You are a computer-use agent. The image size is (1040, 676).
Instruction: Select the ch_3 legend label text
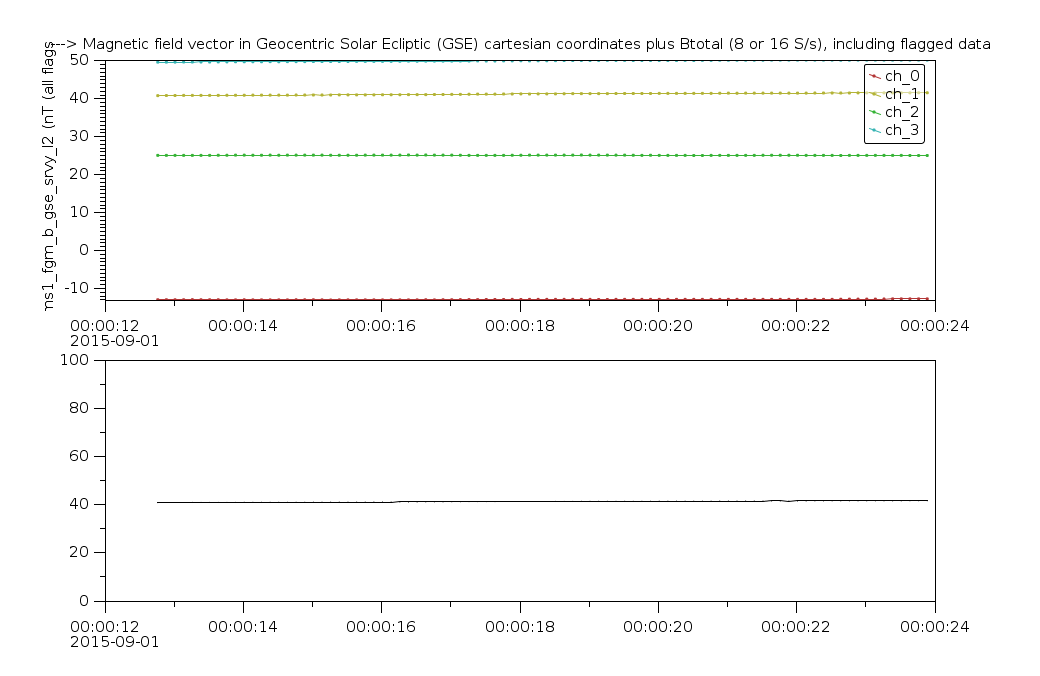click(902, 130)
